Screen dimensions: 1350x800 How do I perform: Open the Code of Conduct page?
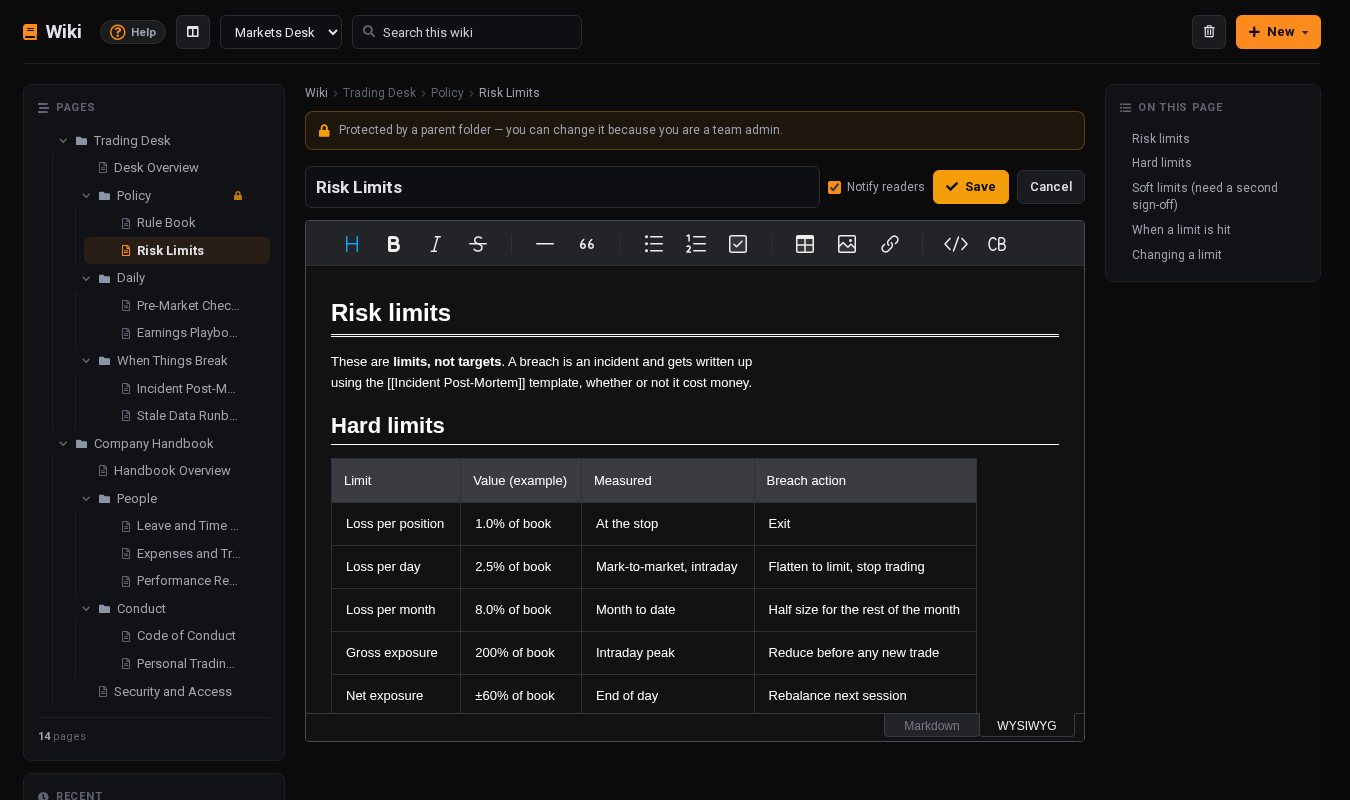click(x=186, y=636)
